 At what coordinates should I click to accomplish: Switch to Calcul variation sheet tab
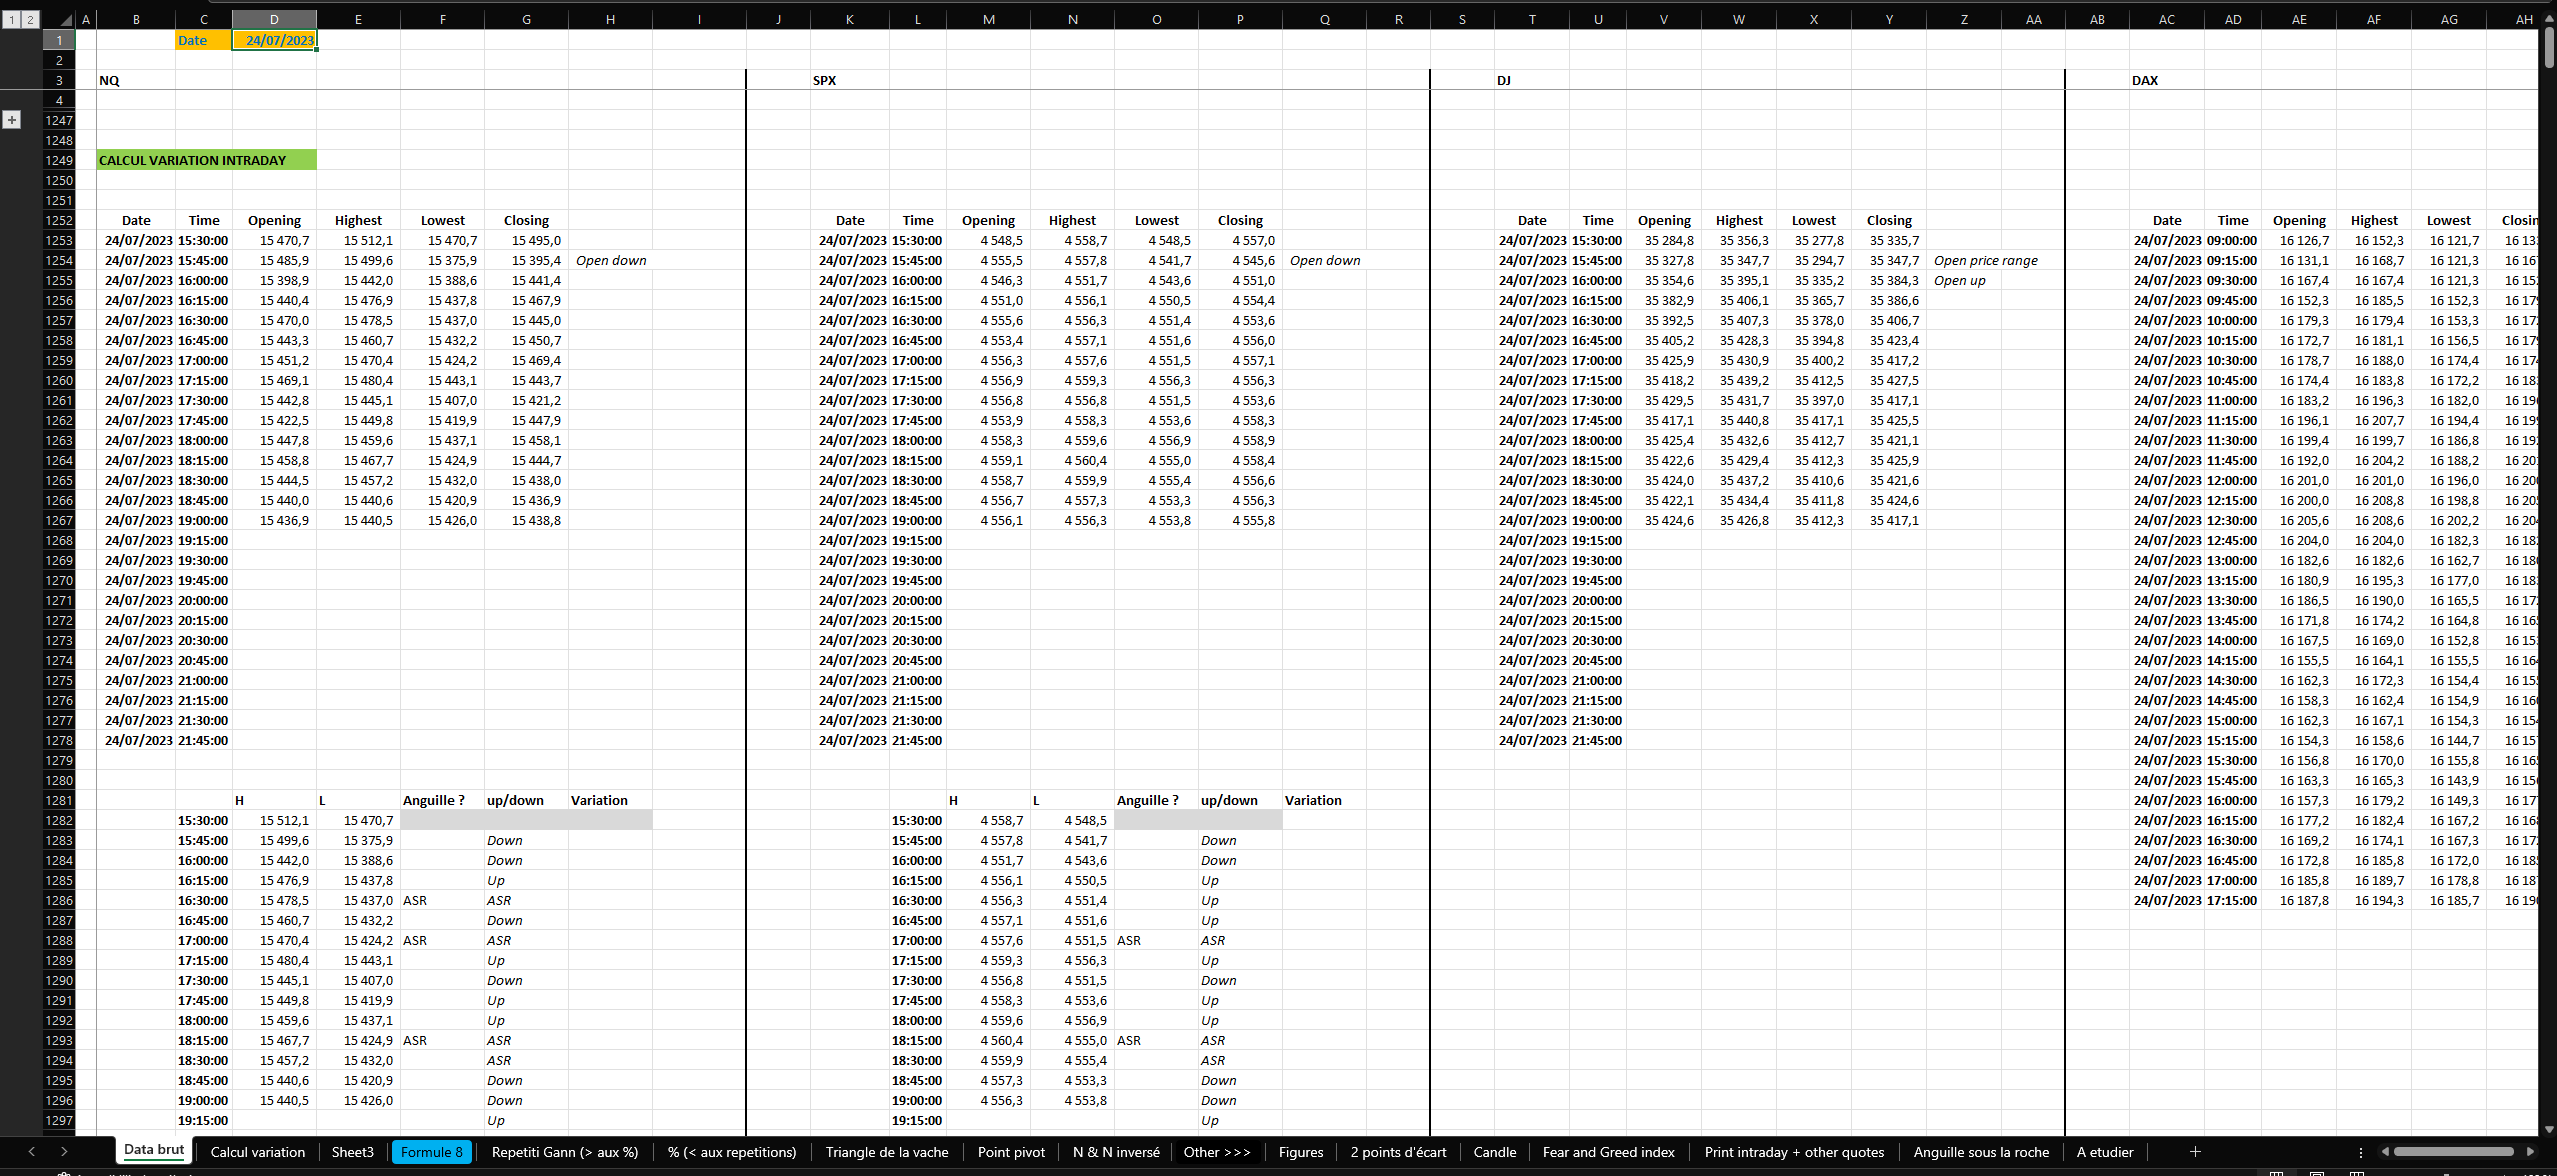pos(257,1152)
